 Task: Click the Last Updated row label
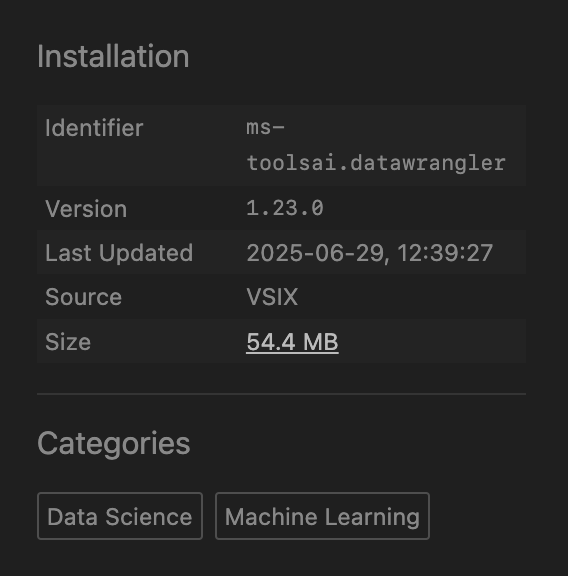[x=119, y=253]
